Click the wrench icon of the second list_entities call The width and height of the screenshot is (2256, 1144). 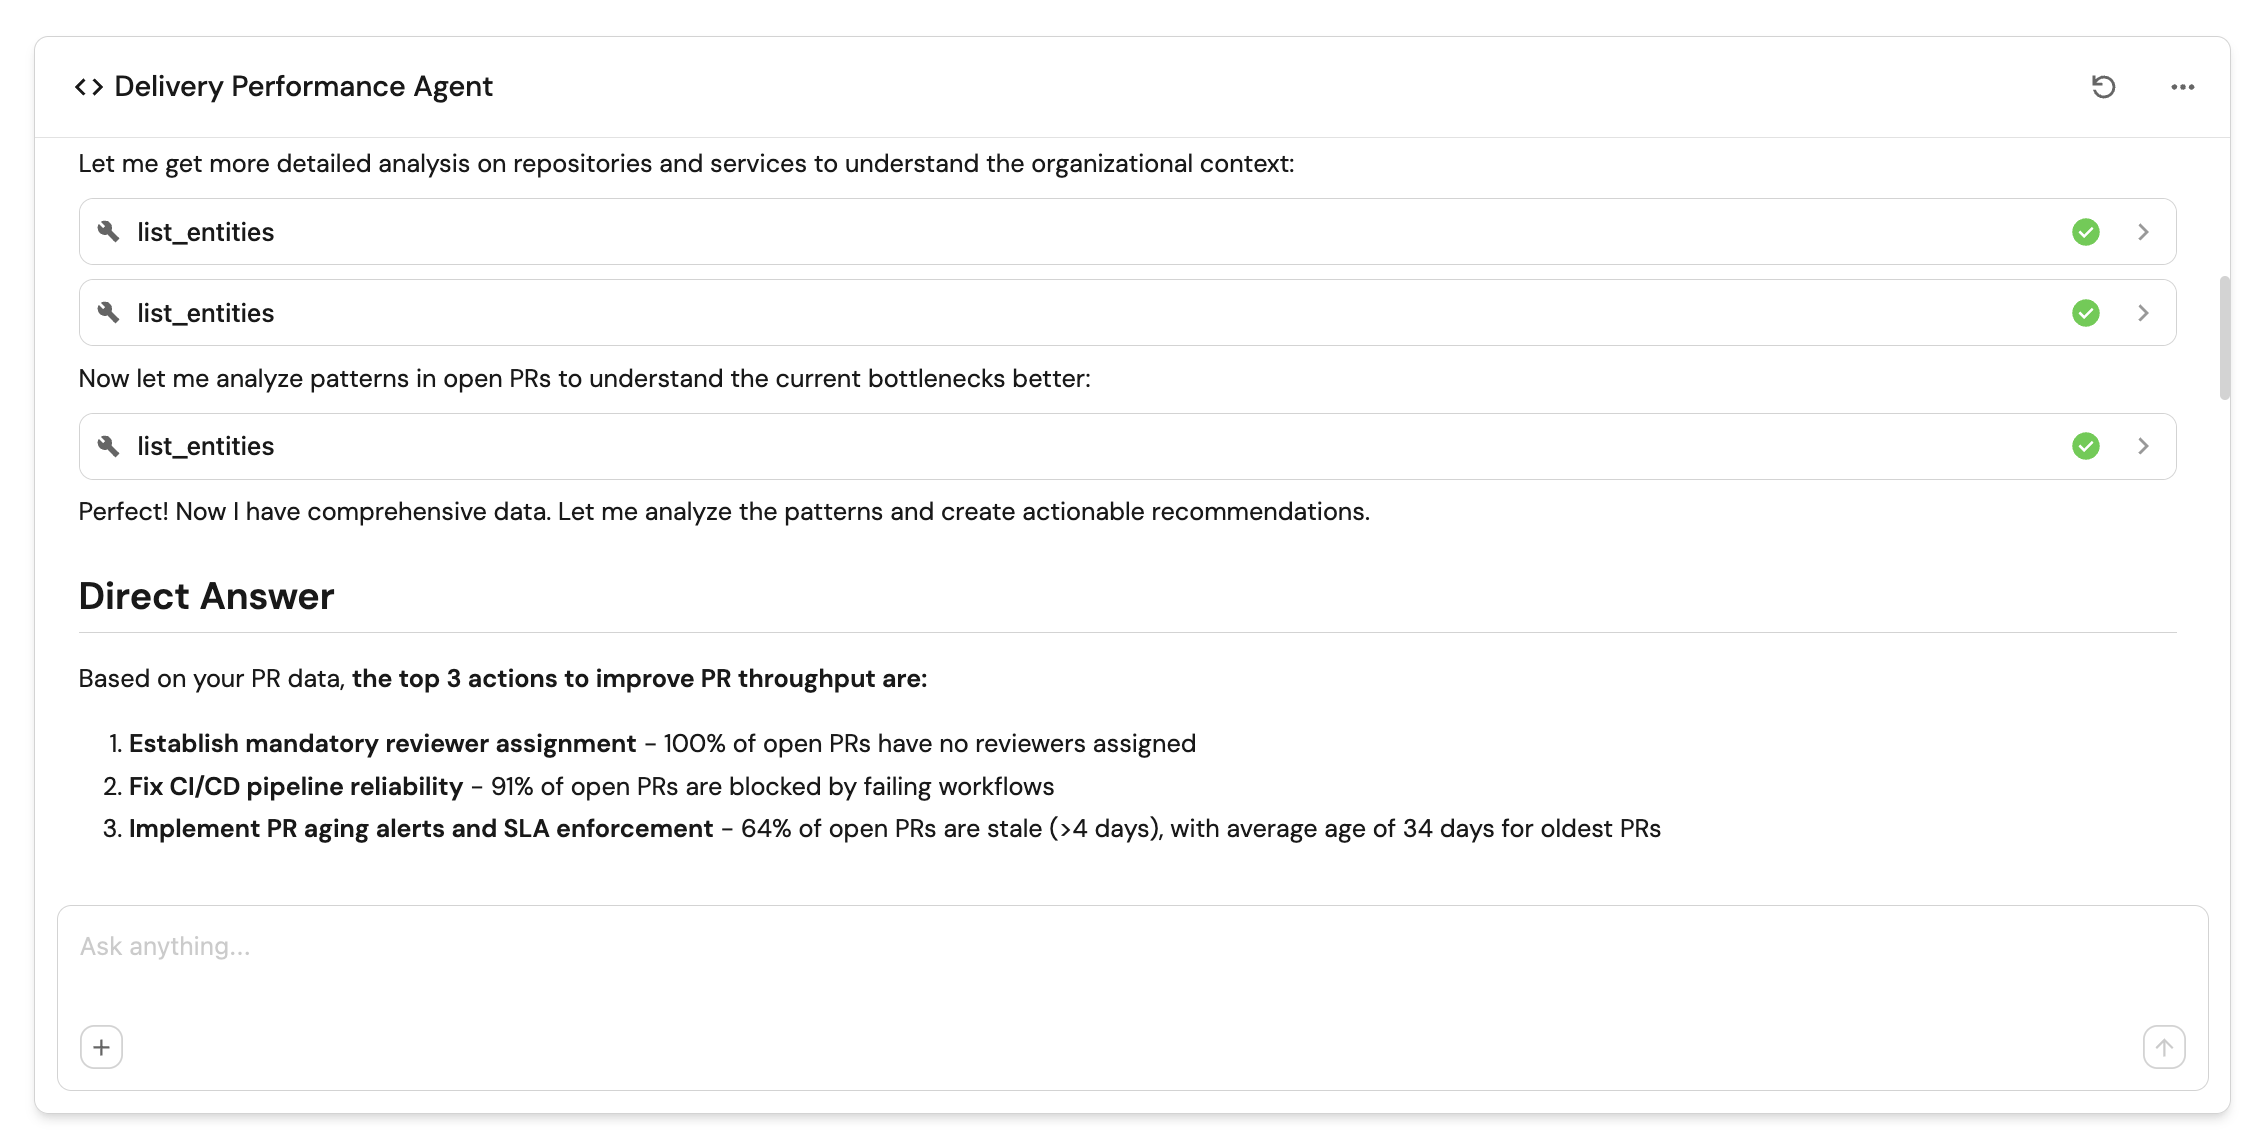point(109,313)
